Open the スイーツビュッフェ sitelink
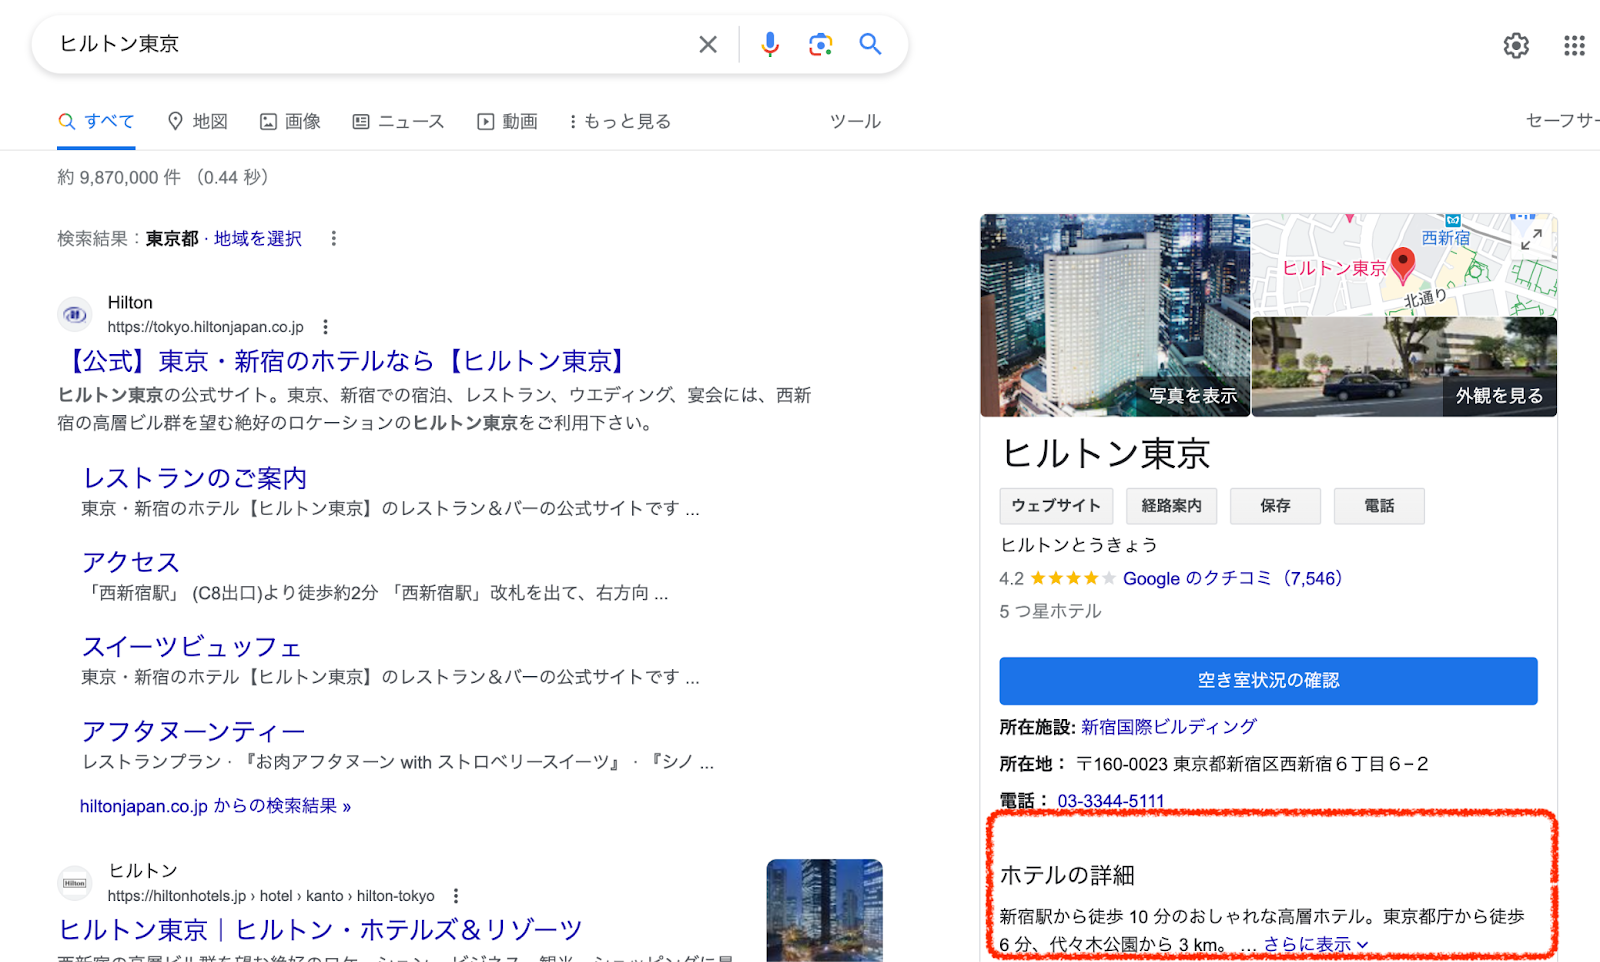Image resolution: width=1600 pixels, height=962 pixels. click(192, 647)
